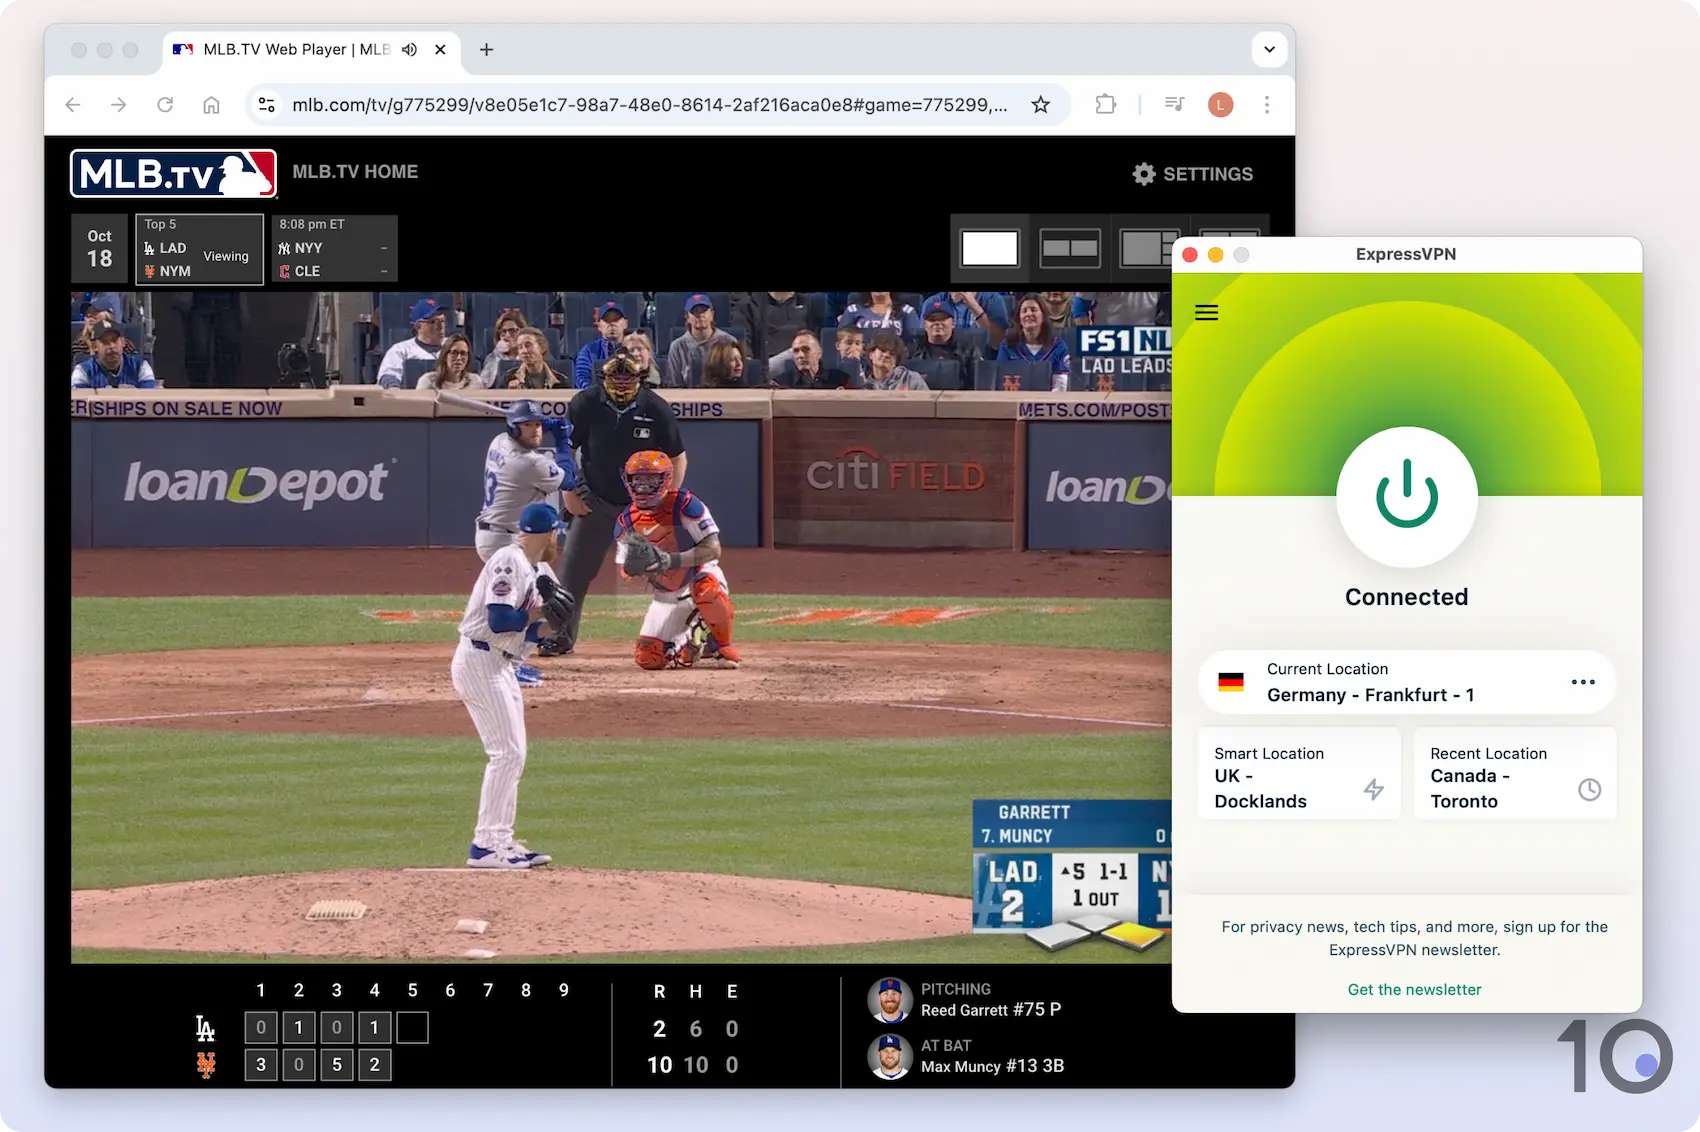The image size is (1700, 1132).
Task: Open the Current Location Germany - Frankfurt selector
Action: click(1407, 682)
